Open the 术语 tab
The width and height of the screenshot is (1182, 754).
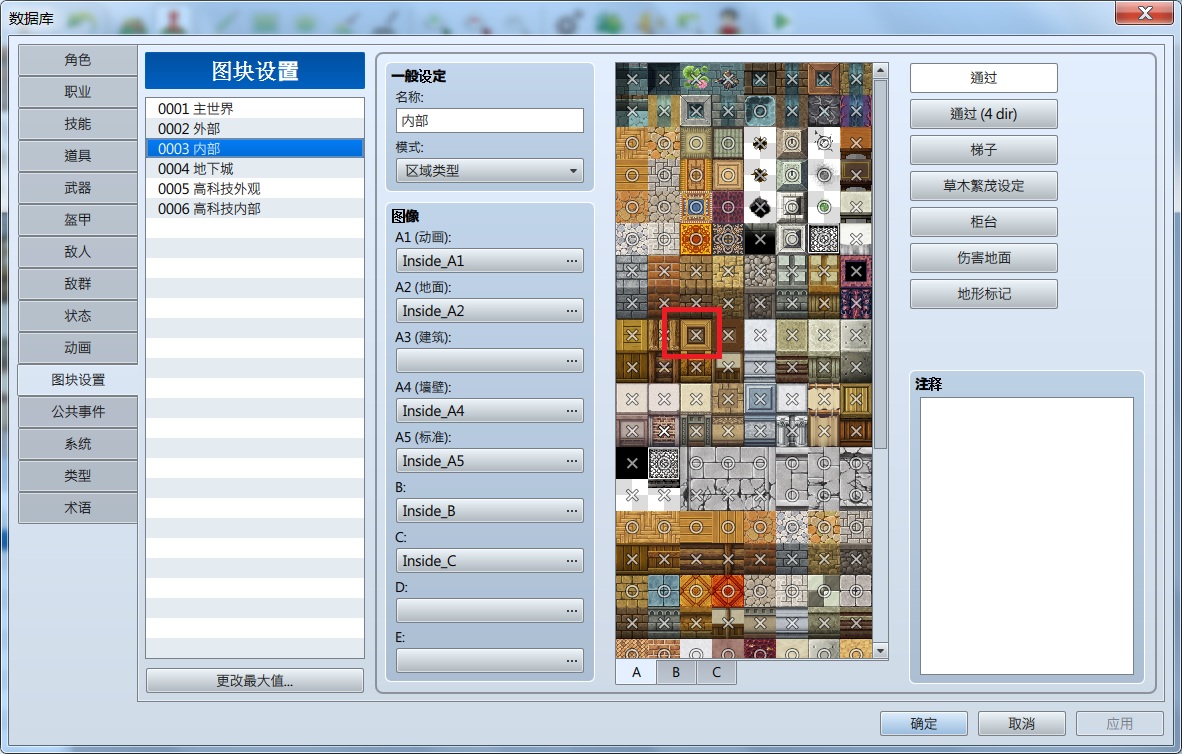point(78,508)
